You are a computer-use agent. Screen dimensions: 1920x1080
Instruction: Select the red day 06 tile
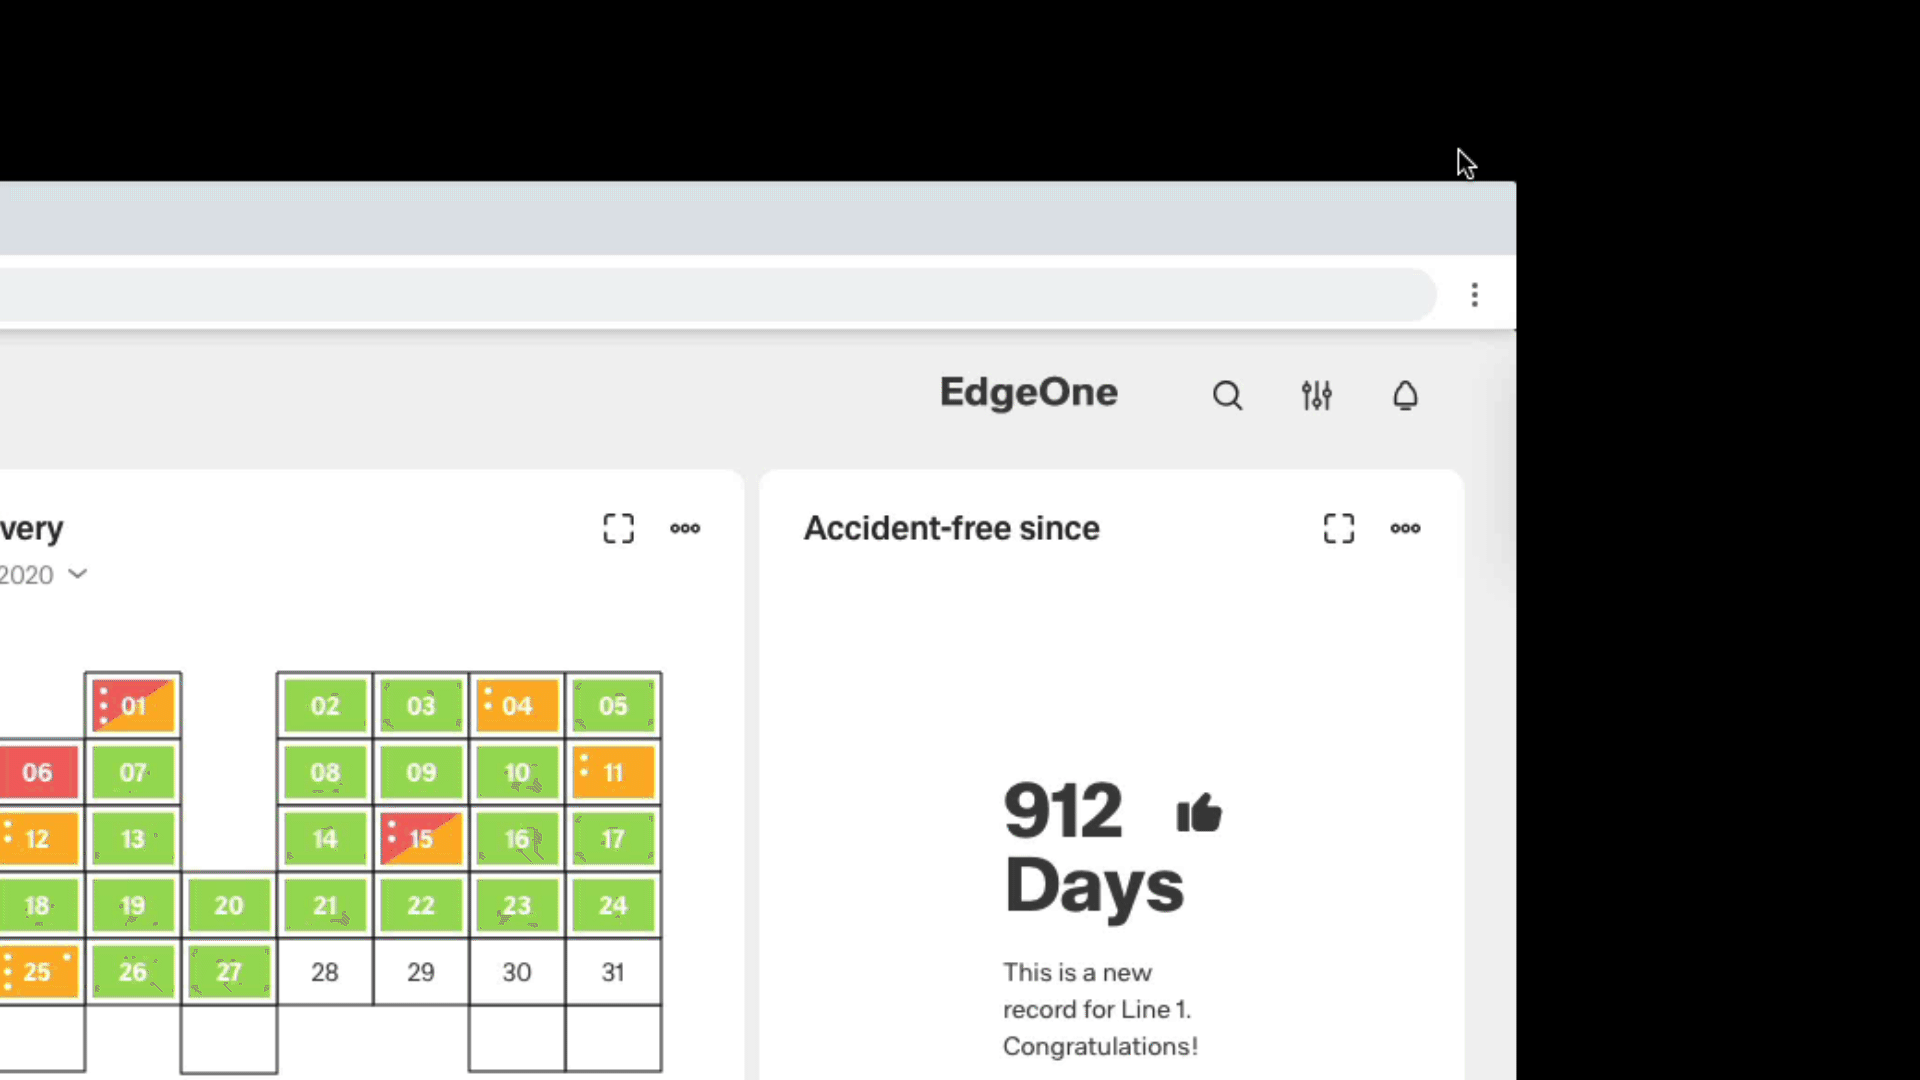[x=37, y=772]
